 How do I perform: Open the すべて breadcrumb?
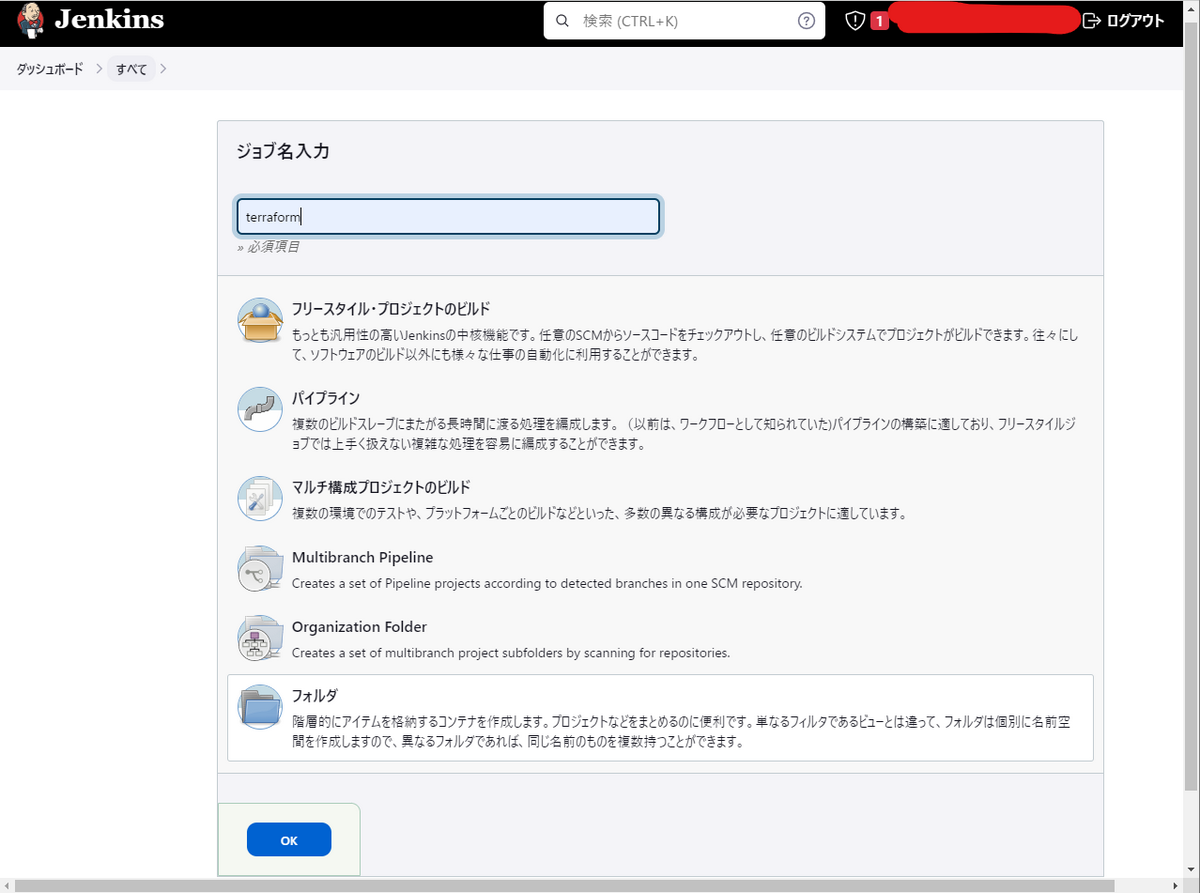pos(131,69)
